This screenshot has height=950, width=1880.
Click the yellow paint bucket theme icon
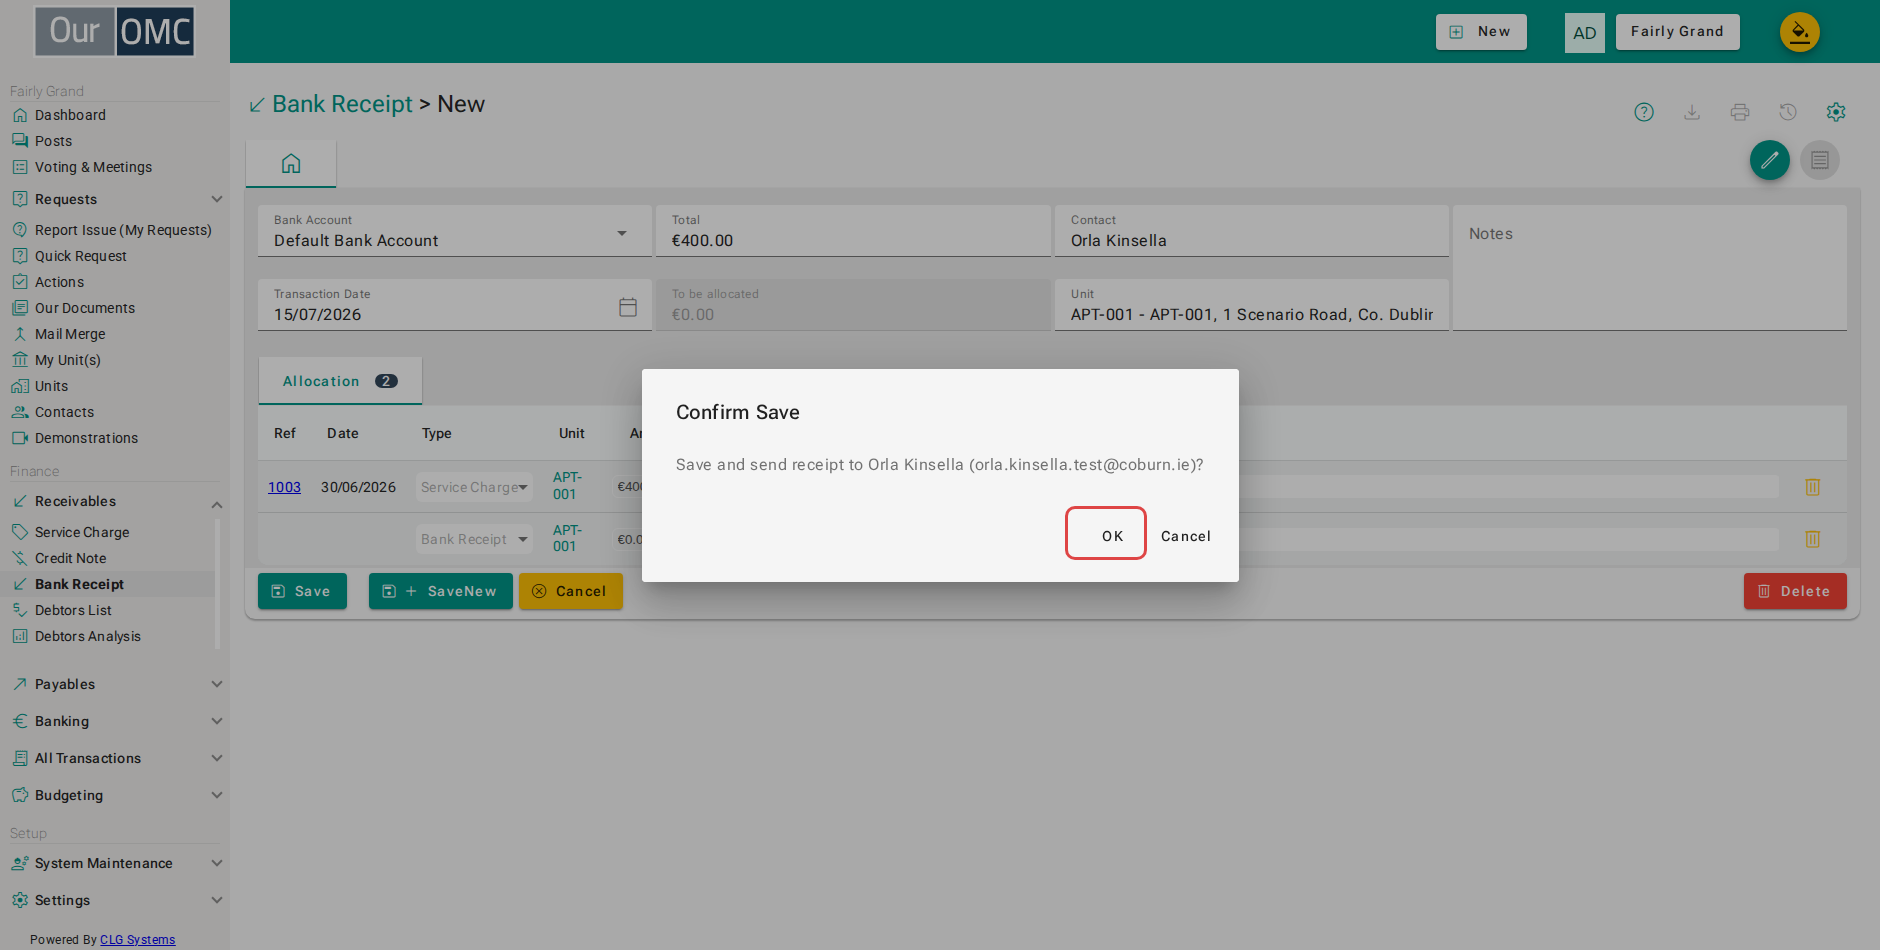(1800, 32)
